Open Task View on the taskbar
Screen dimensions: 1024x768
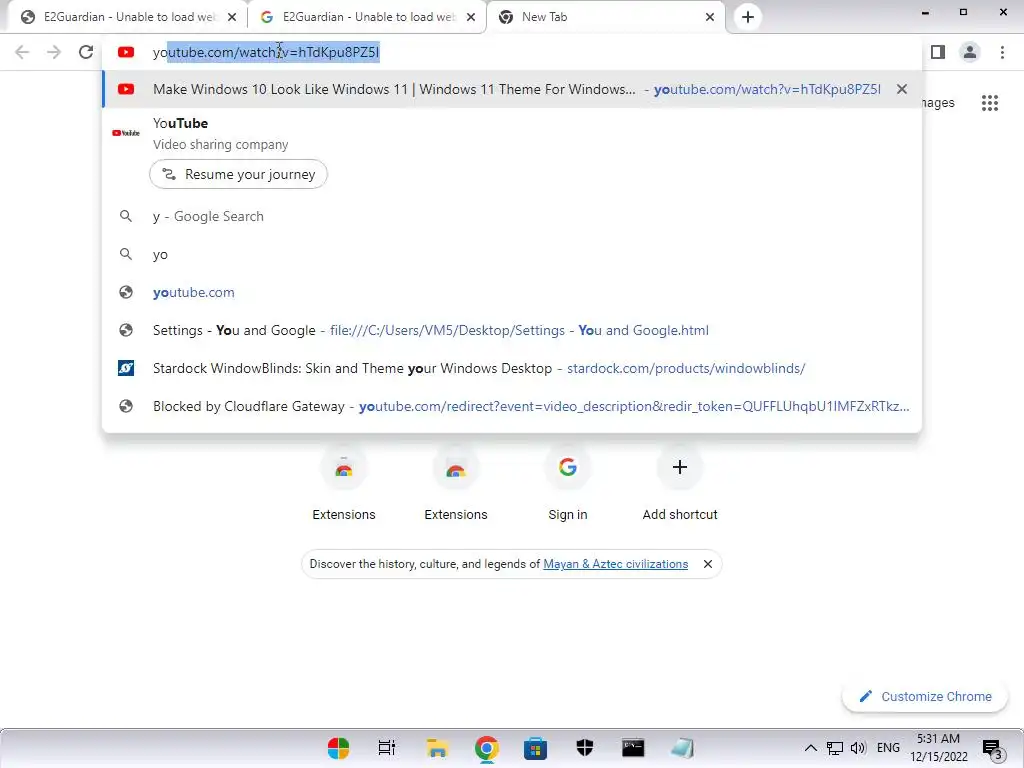pyautogui.click(x=387, y=748)
